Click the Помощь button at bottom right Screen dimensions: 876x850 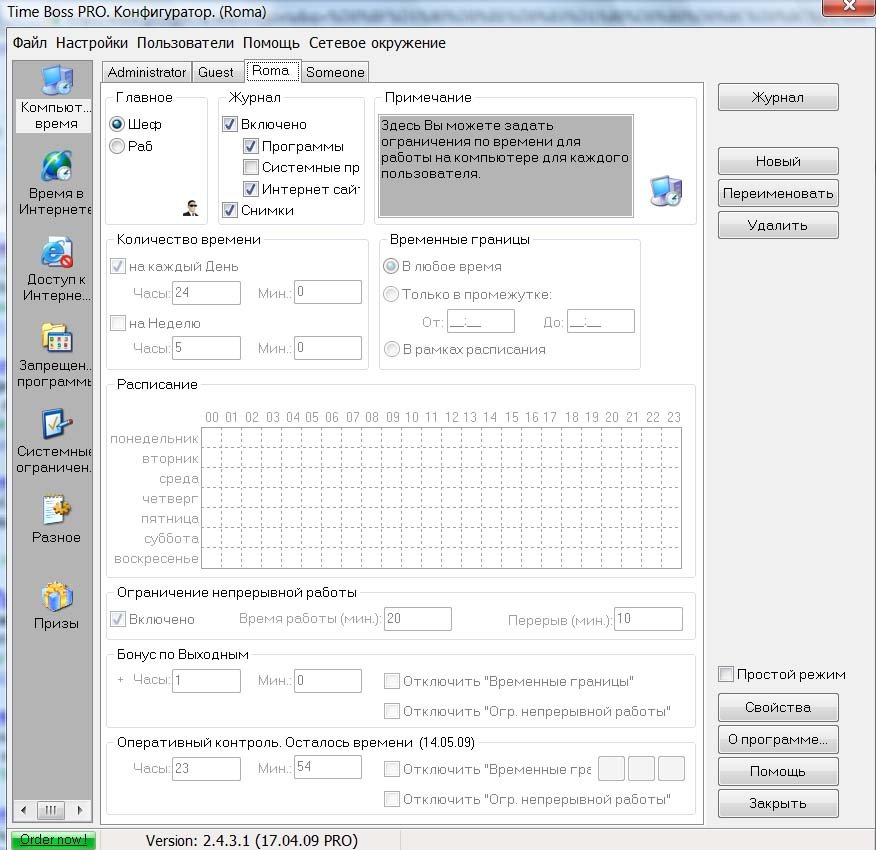pos(778,771)
